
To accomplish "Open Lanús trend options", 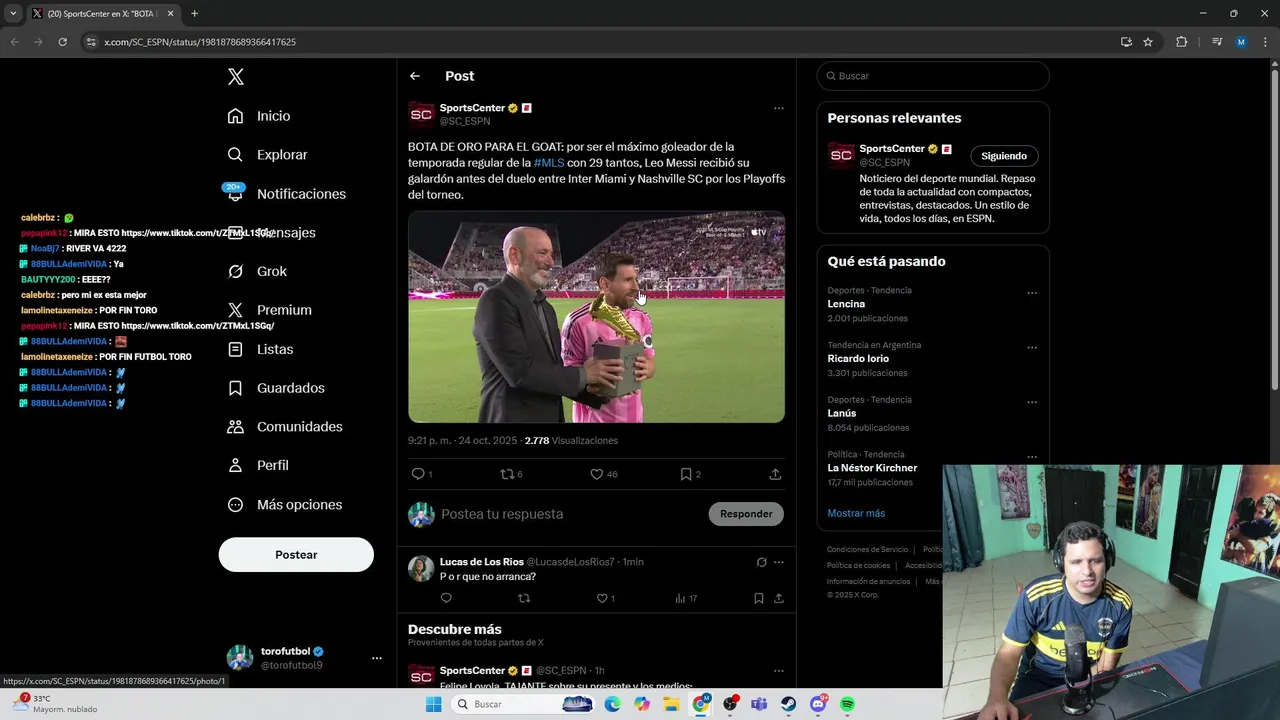I will [x=1032, y=402].
